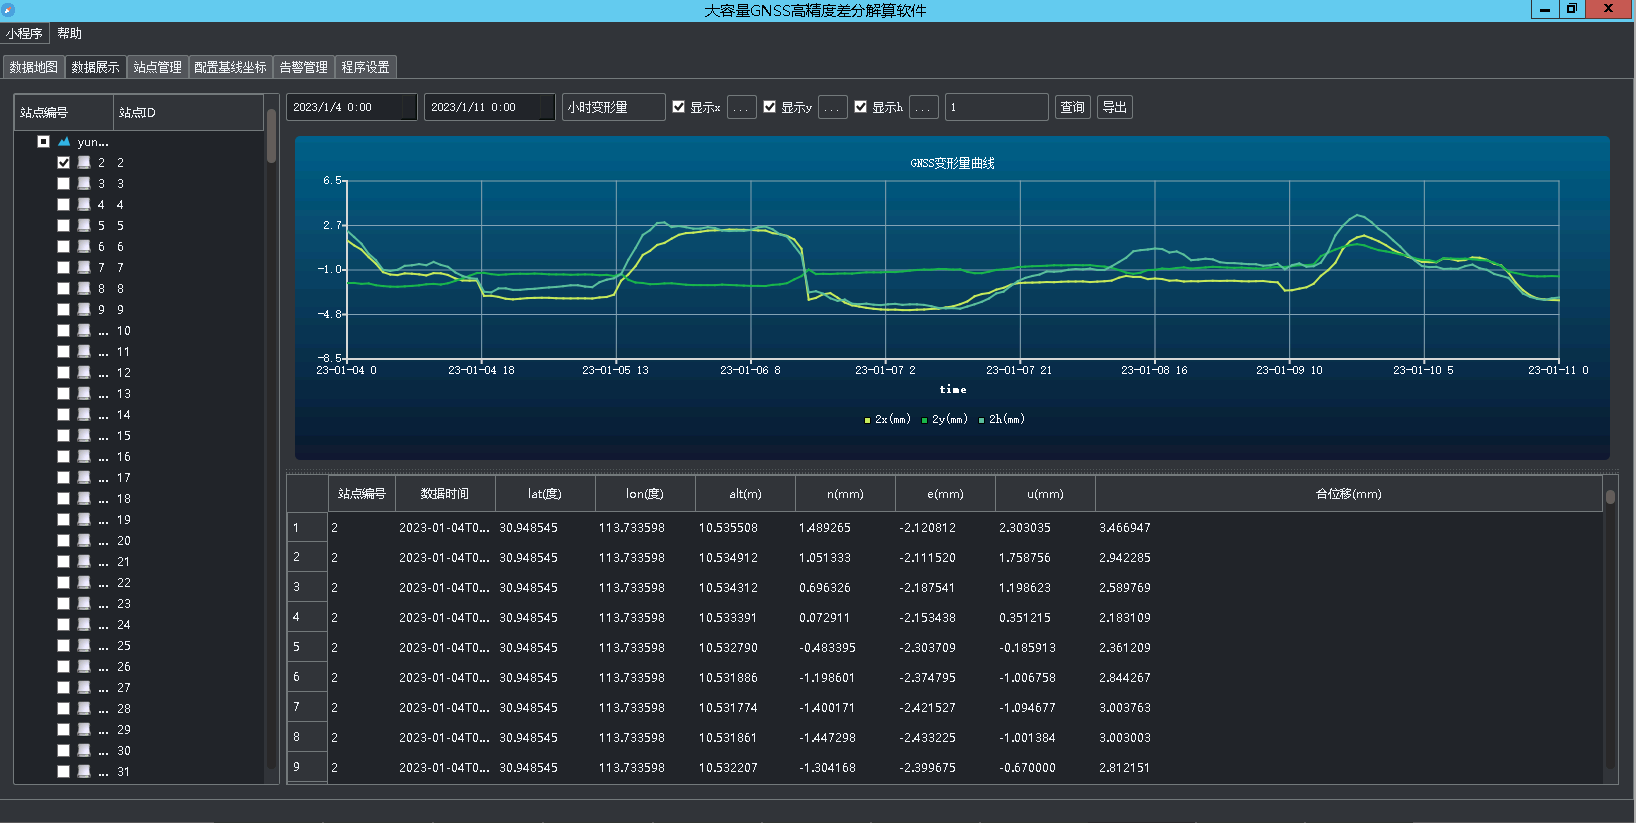This screenshot has height=823, width=1636.
Task: Open the end date 2023/1/11 dropdown
Action: pos(547,107)
